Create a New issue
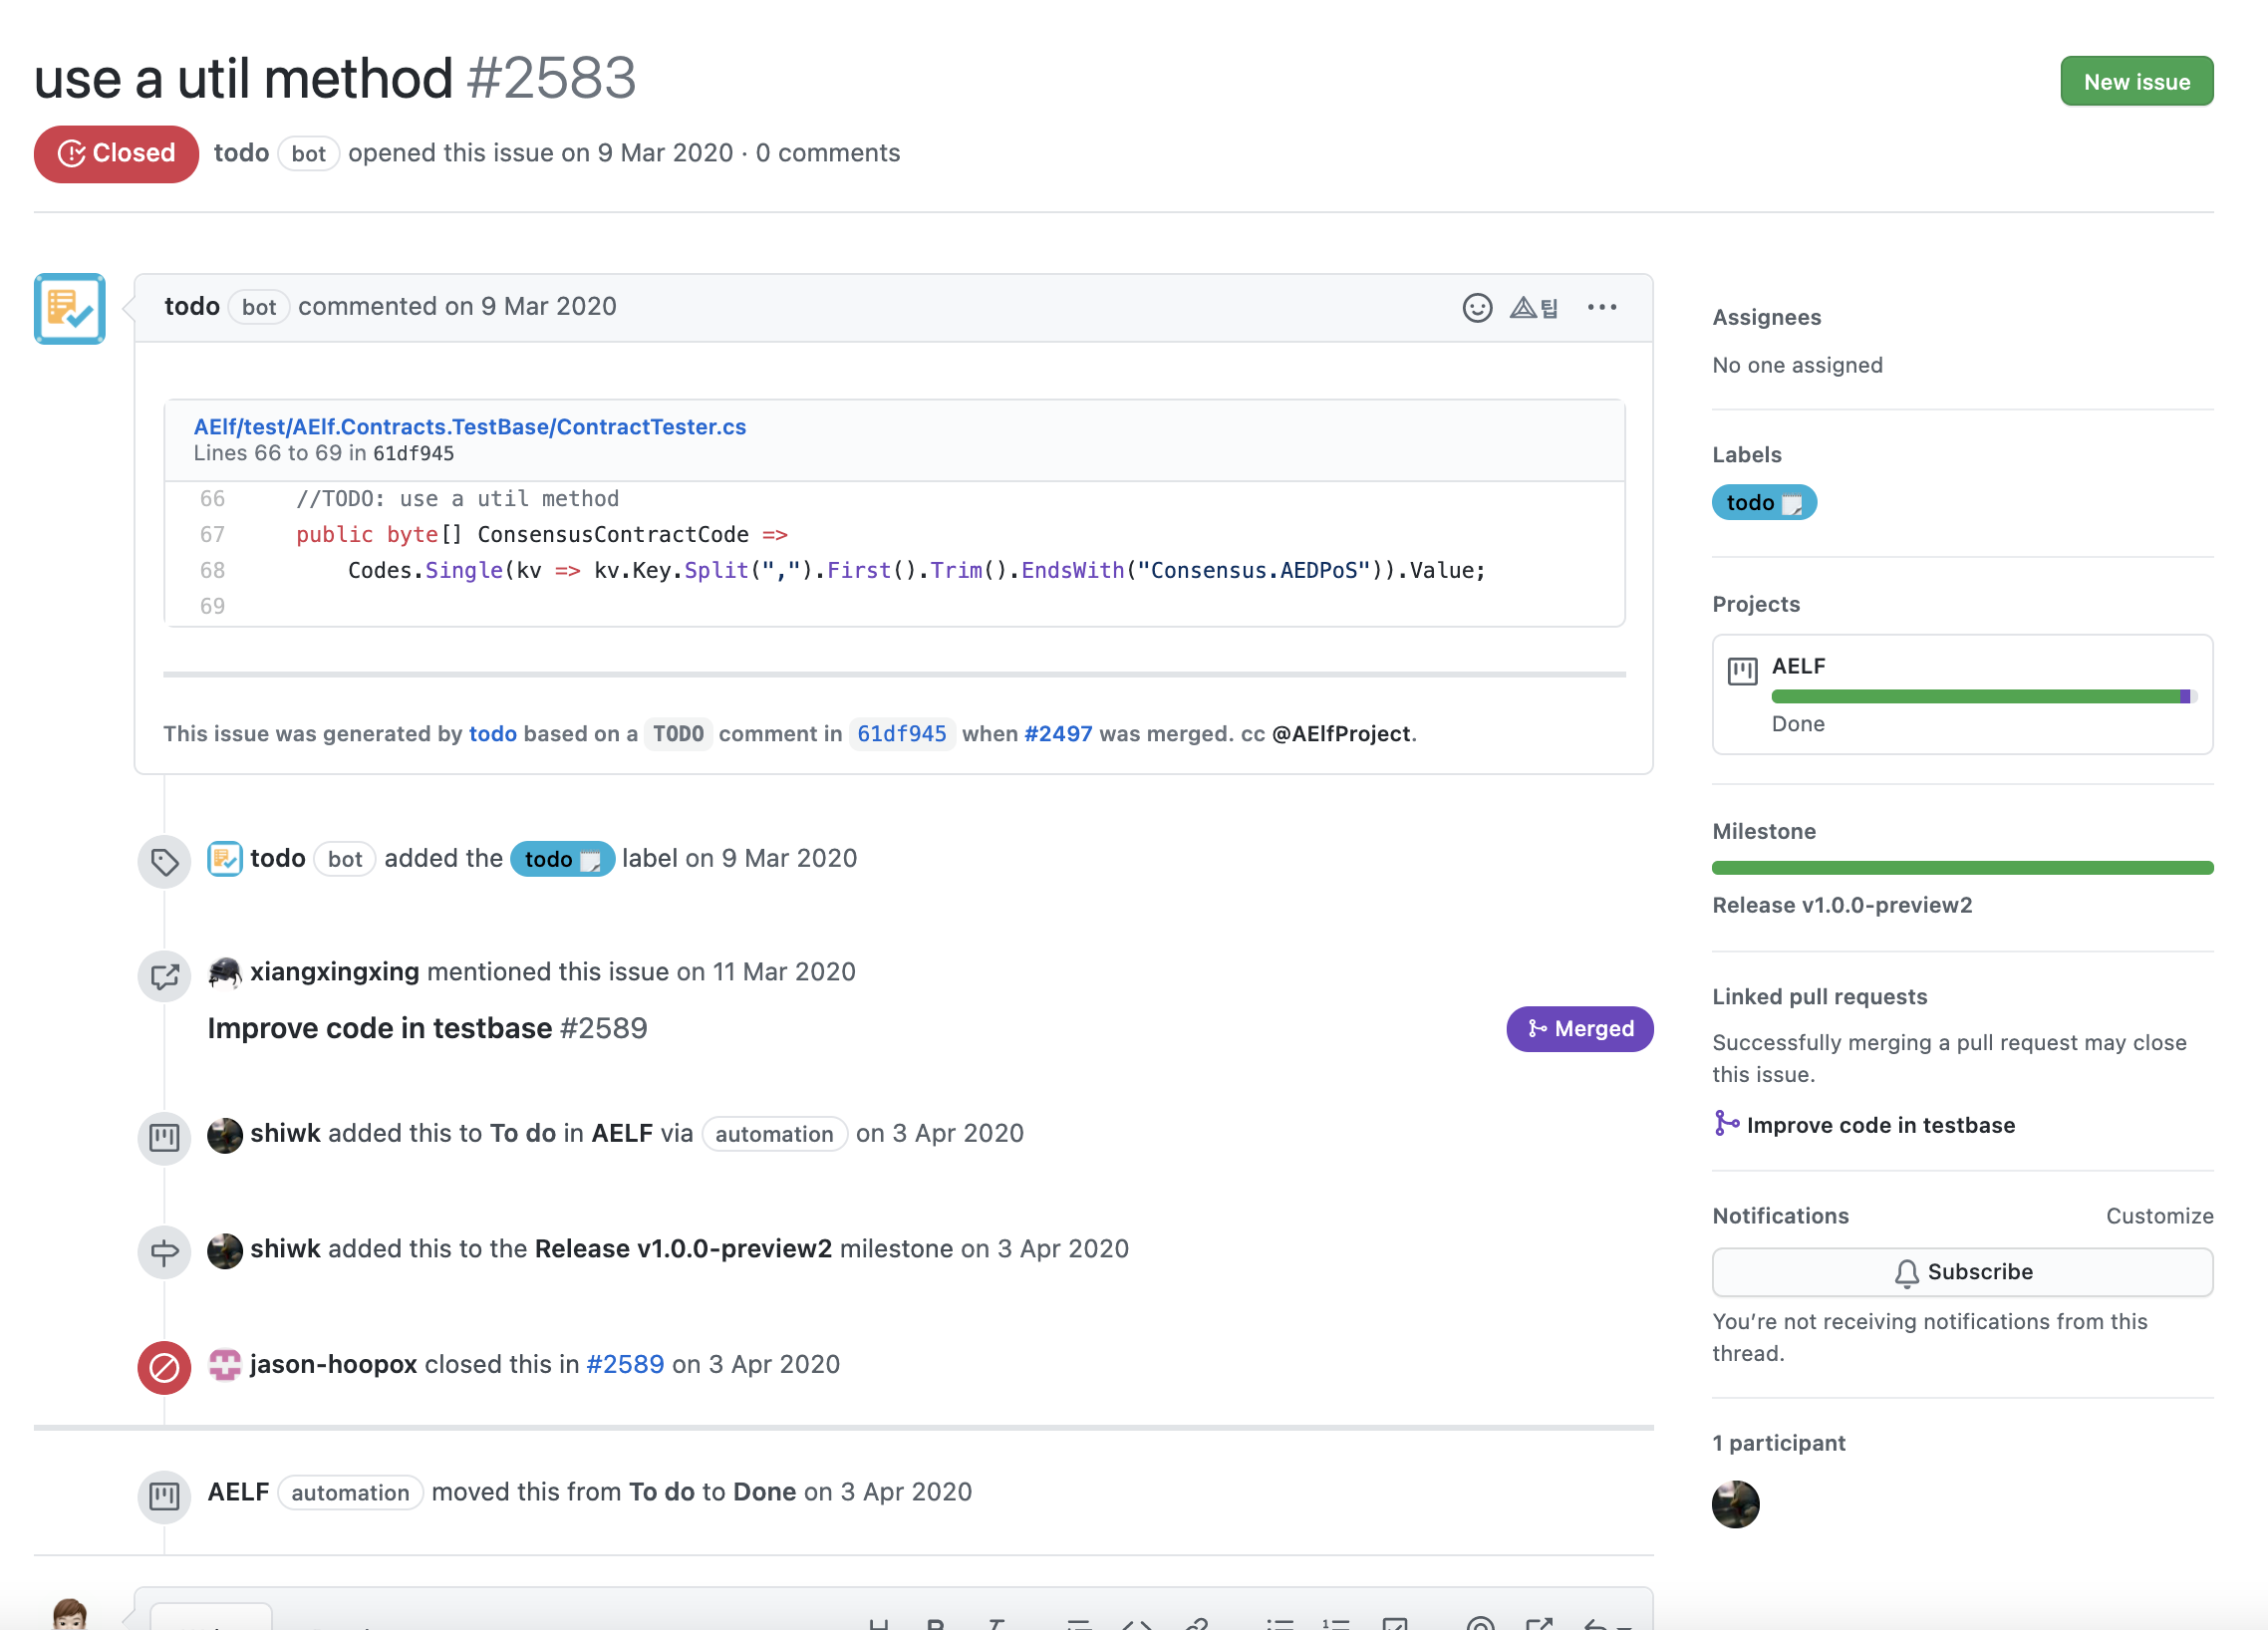 click(x=2136, y=82)
